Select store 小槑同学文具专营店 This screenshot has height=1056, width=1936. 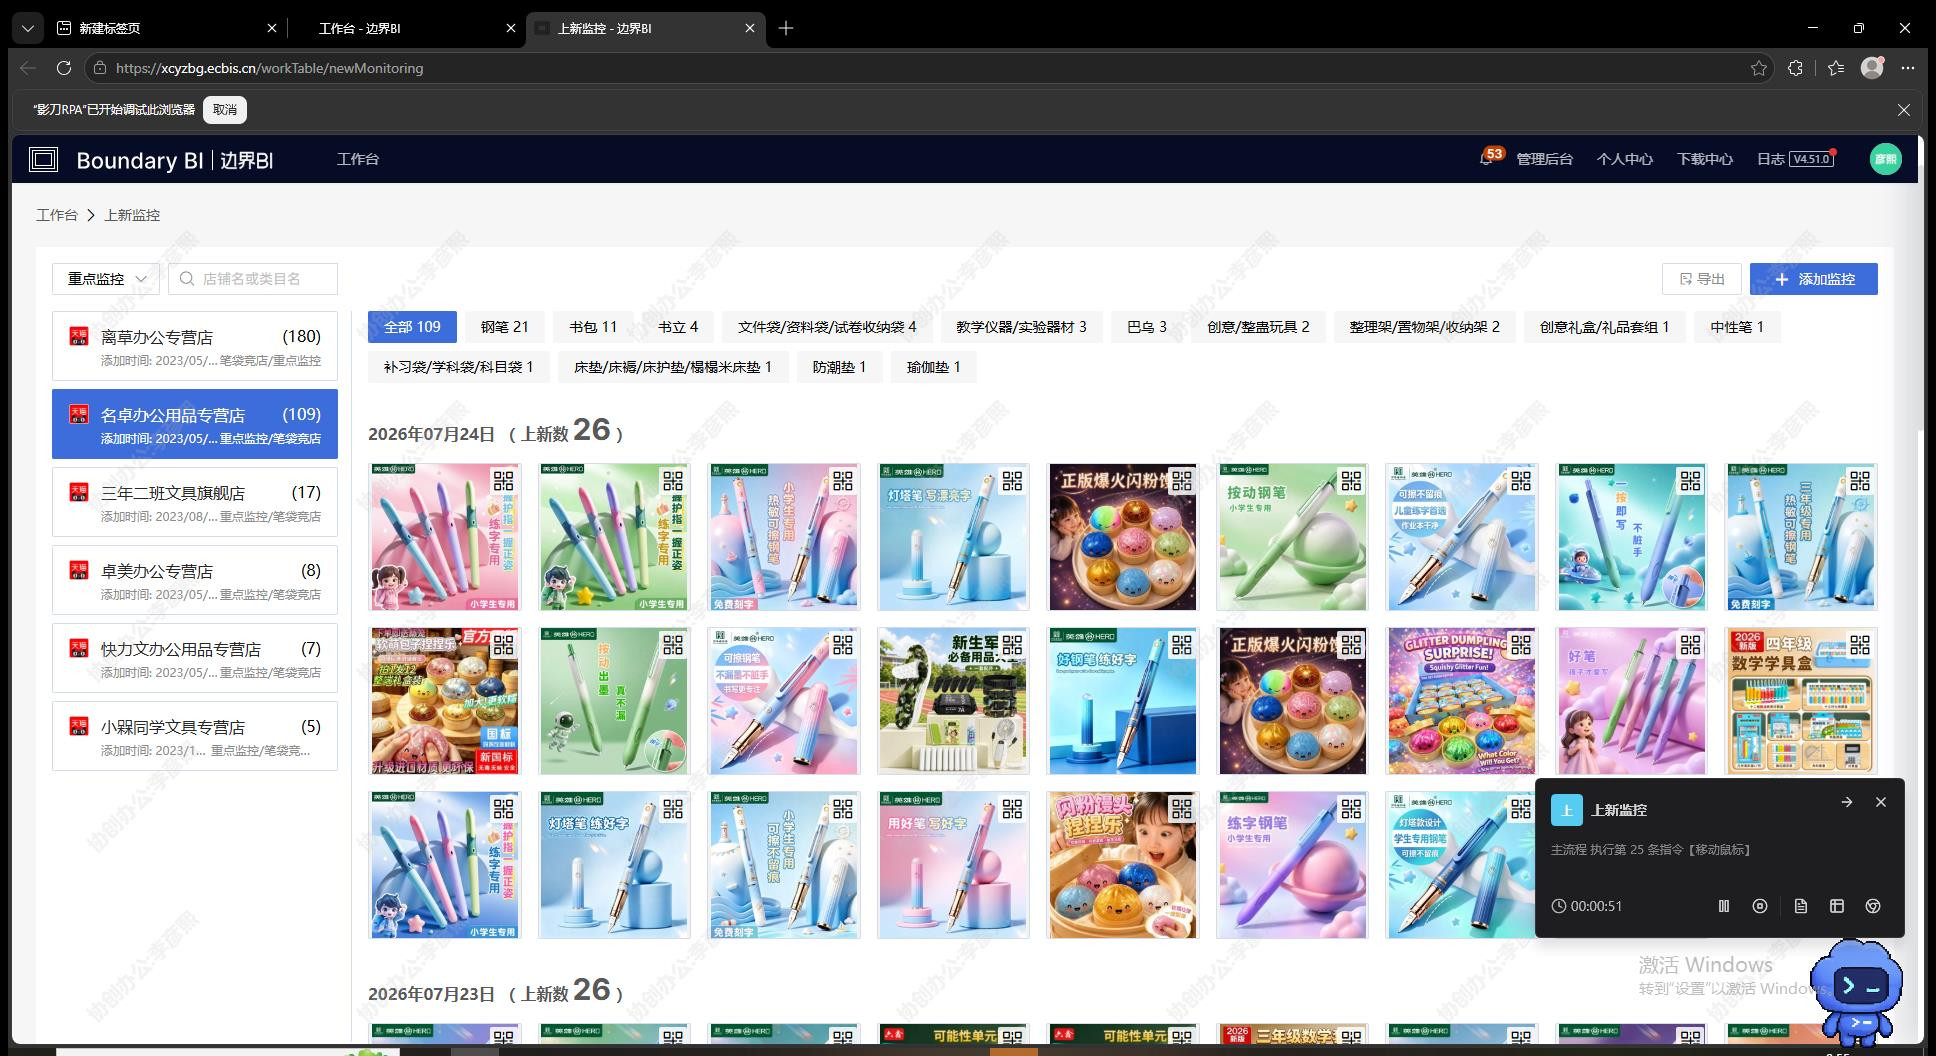click(195, 736)
